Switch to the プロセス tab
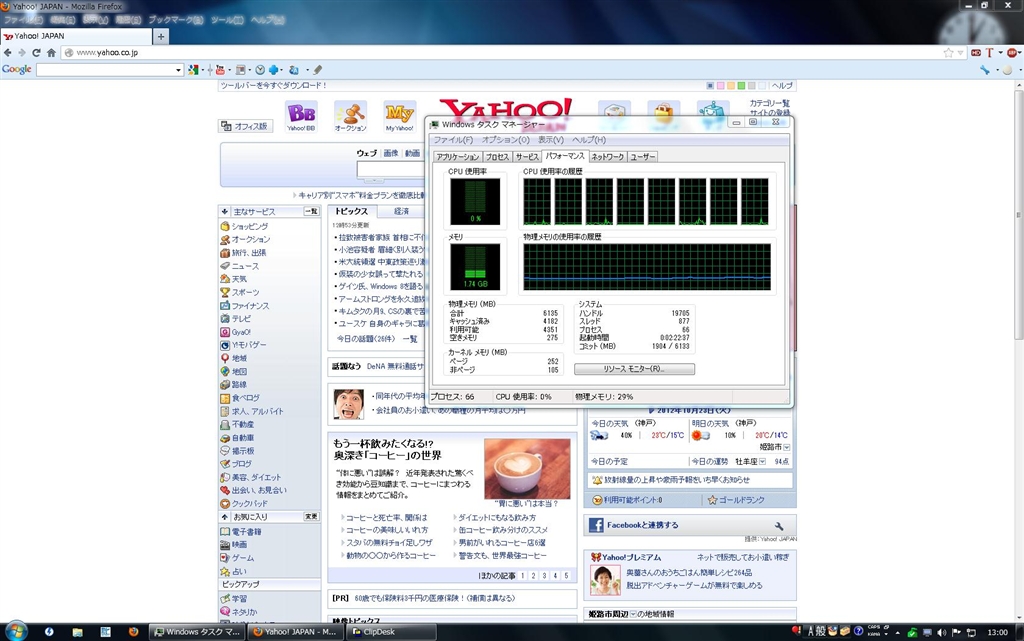Screen dimensions: 1024x641 497,157
